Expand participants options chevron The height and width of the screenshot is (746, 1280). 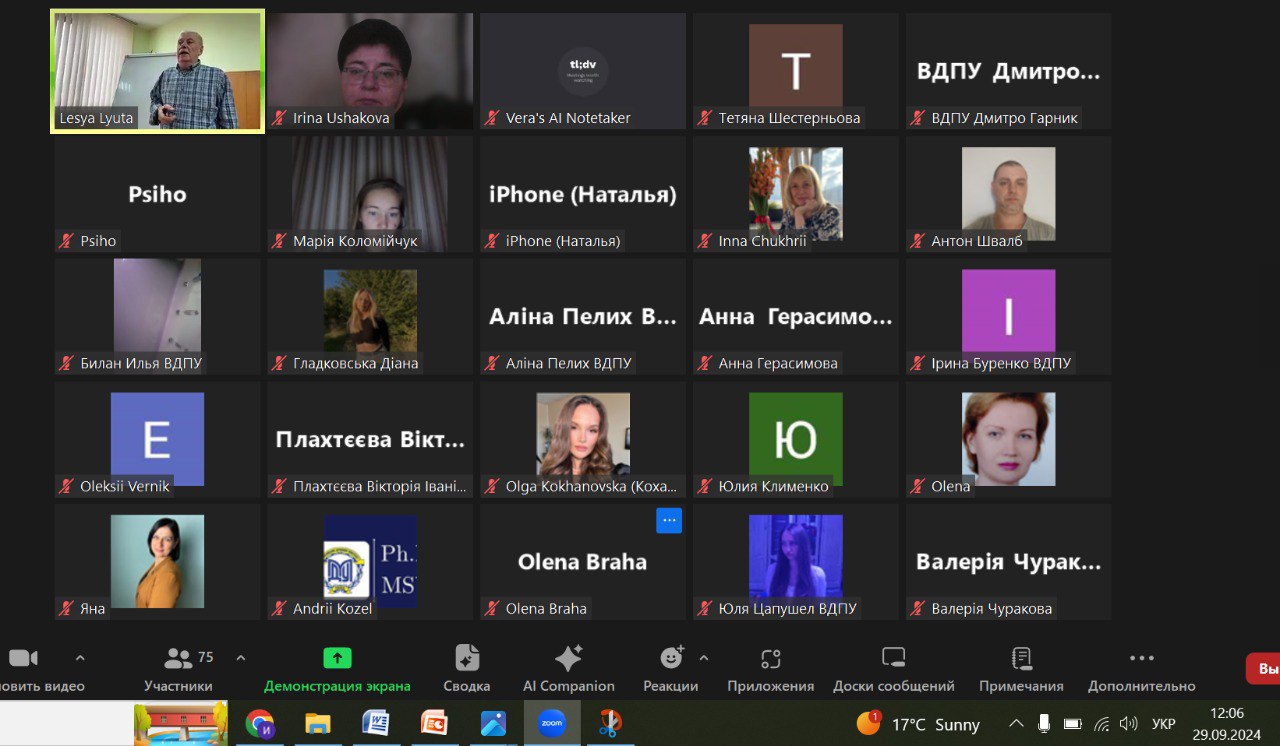(x=240, y=658)
